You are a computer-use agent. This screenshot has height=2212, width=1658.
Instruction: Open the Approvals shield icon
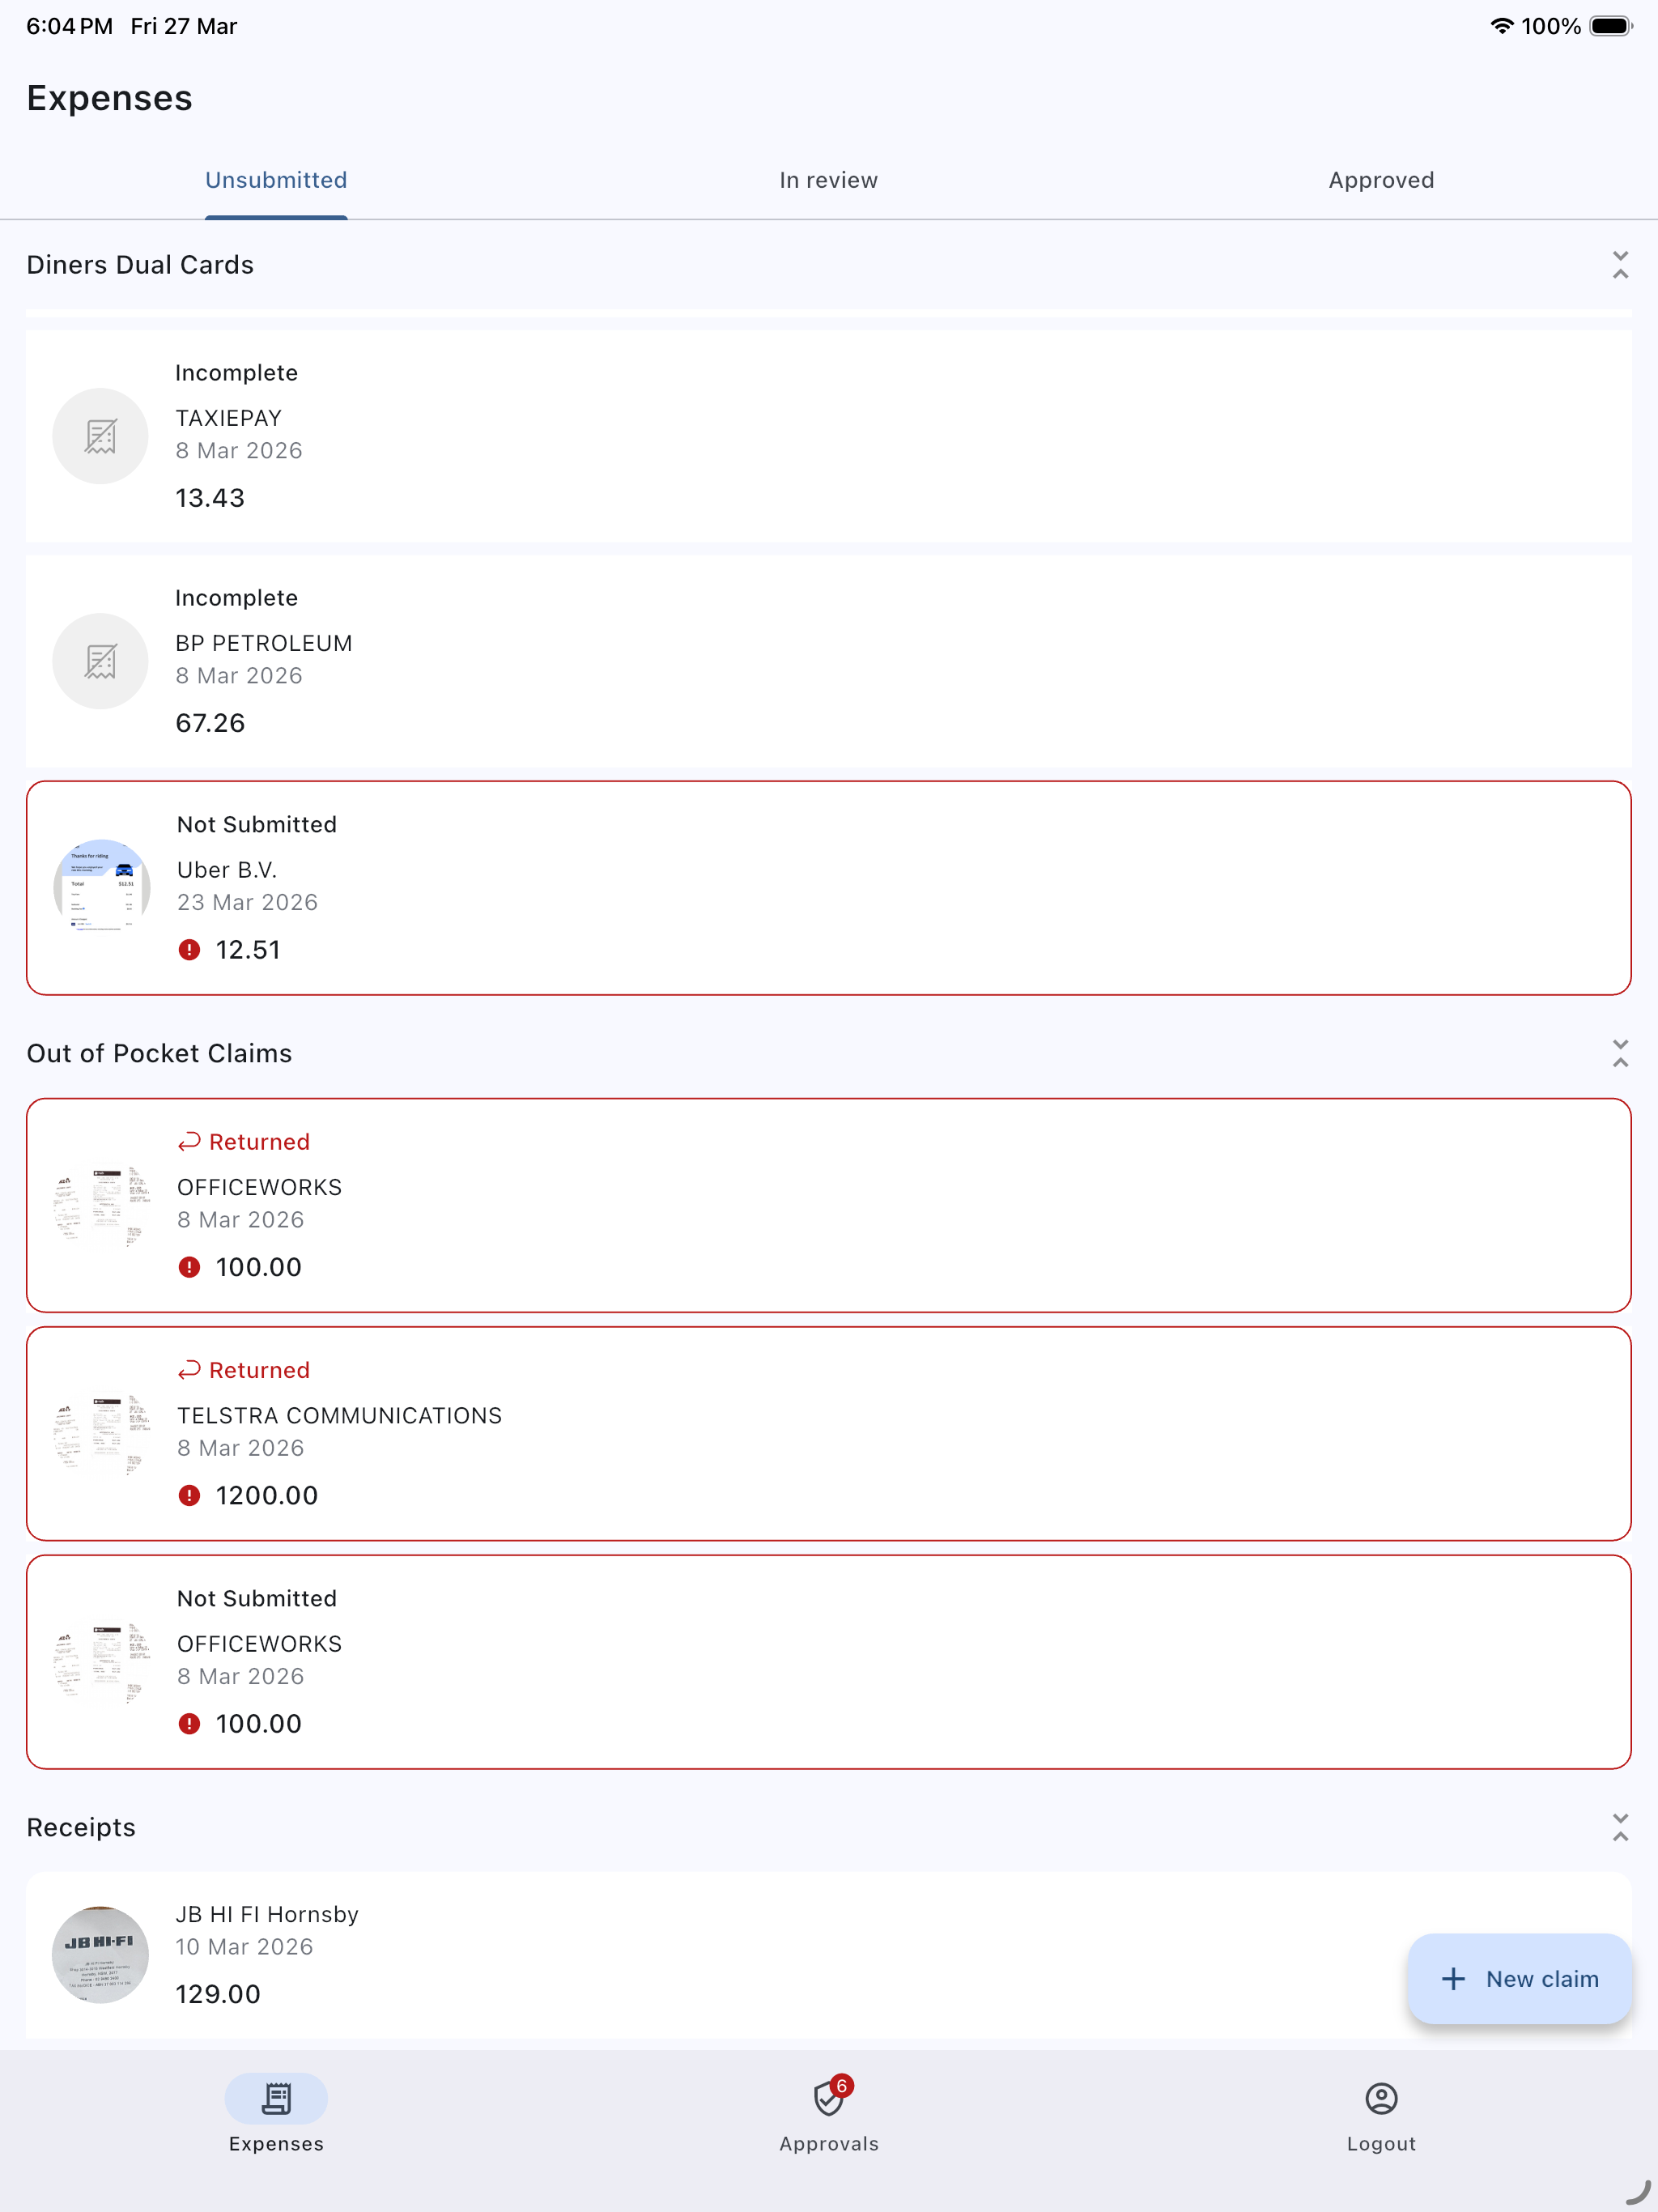[829, 2098]
